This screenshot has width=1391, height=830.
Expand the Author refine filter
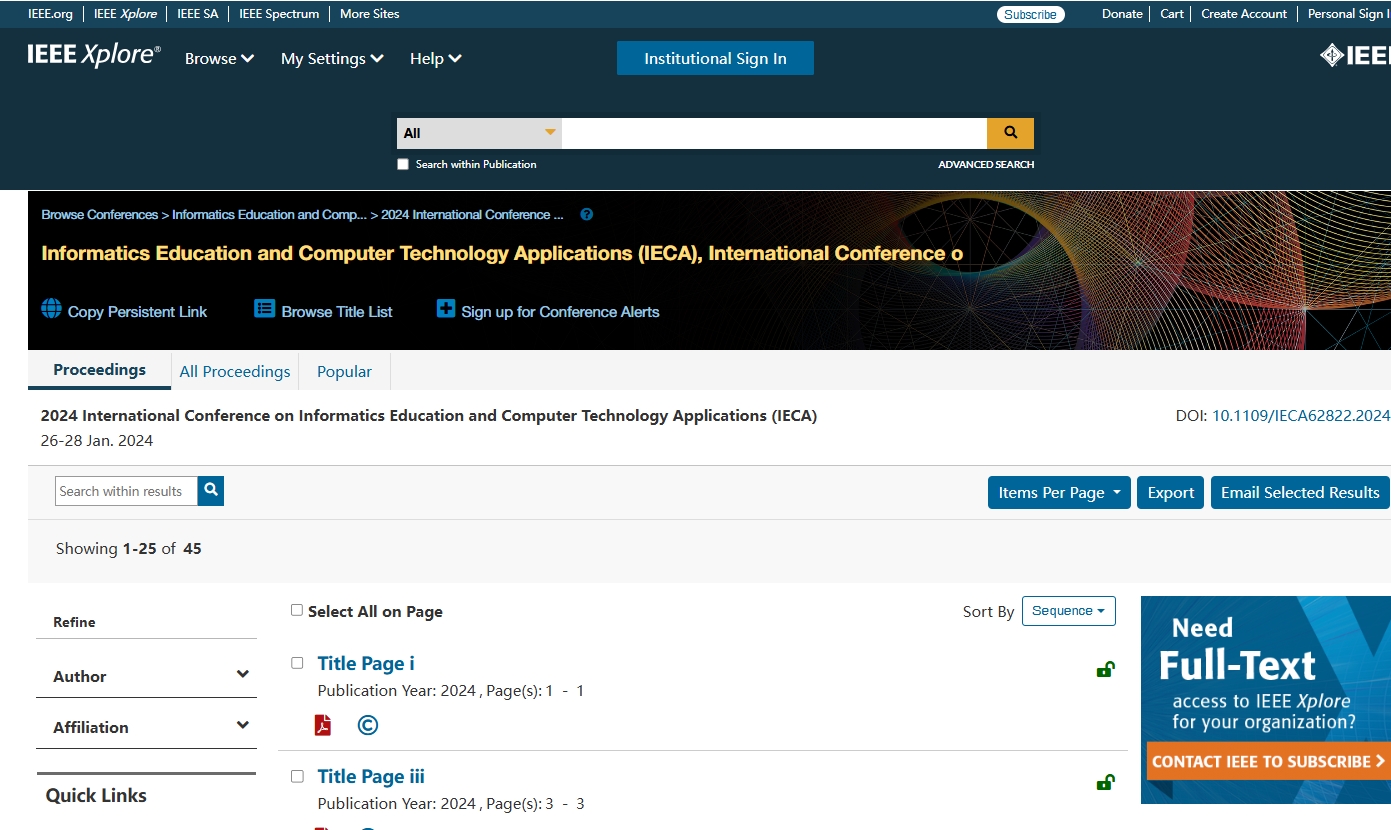[x=147, y=676]
